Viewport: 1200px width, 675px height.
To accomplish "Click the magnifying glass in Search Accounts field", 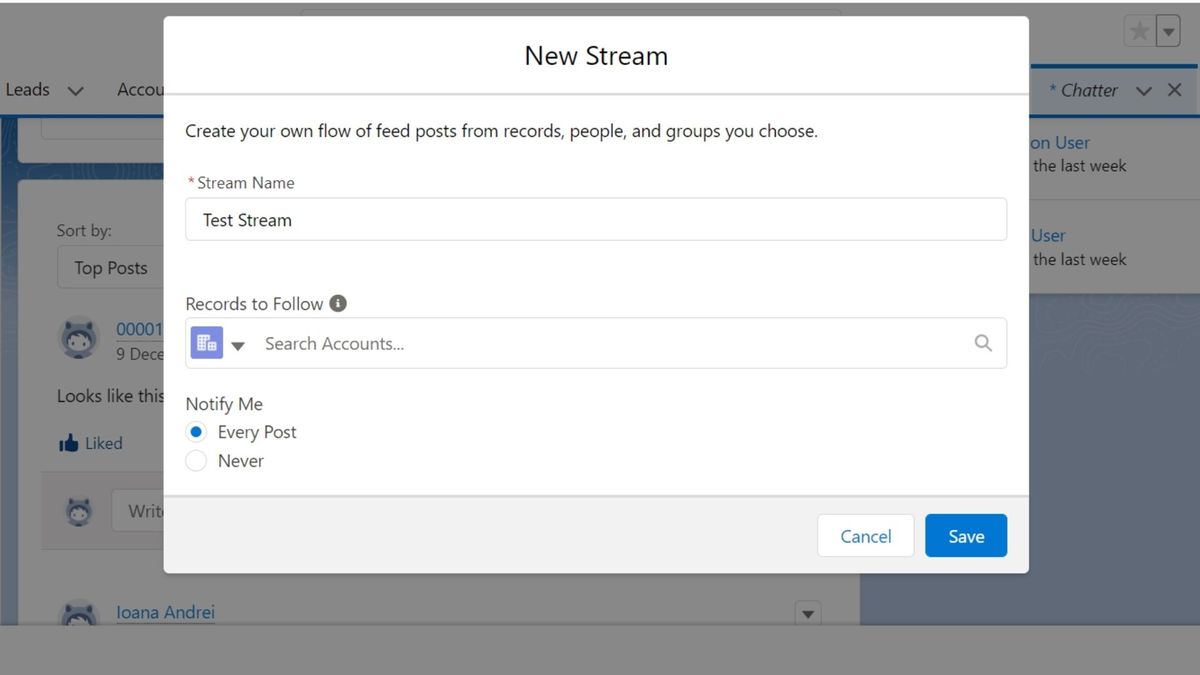I will click(983, 342).
